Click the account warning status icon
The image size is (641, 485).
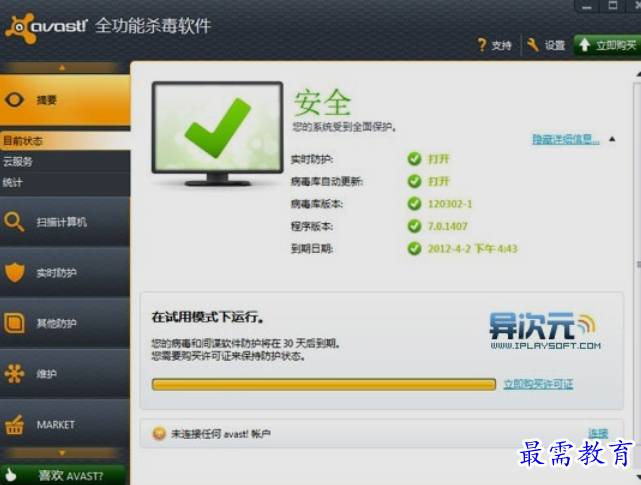click(x=159, y=433)
